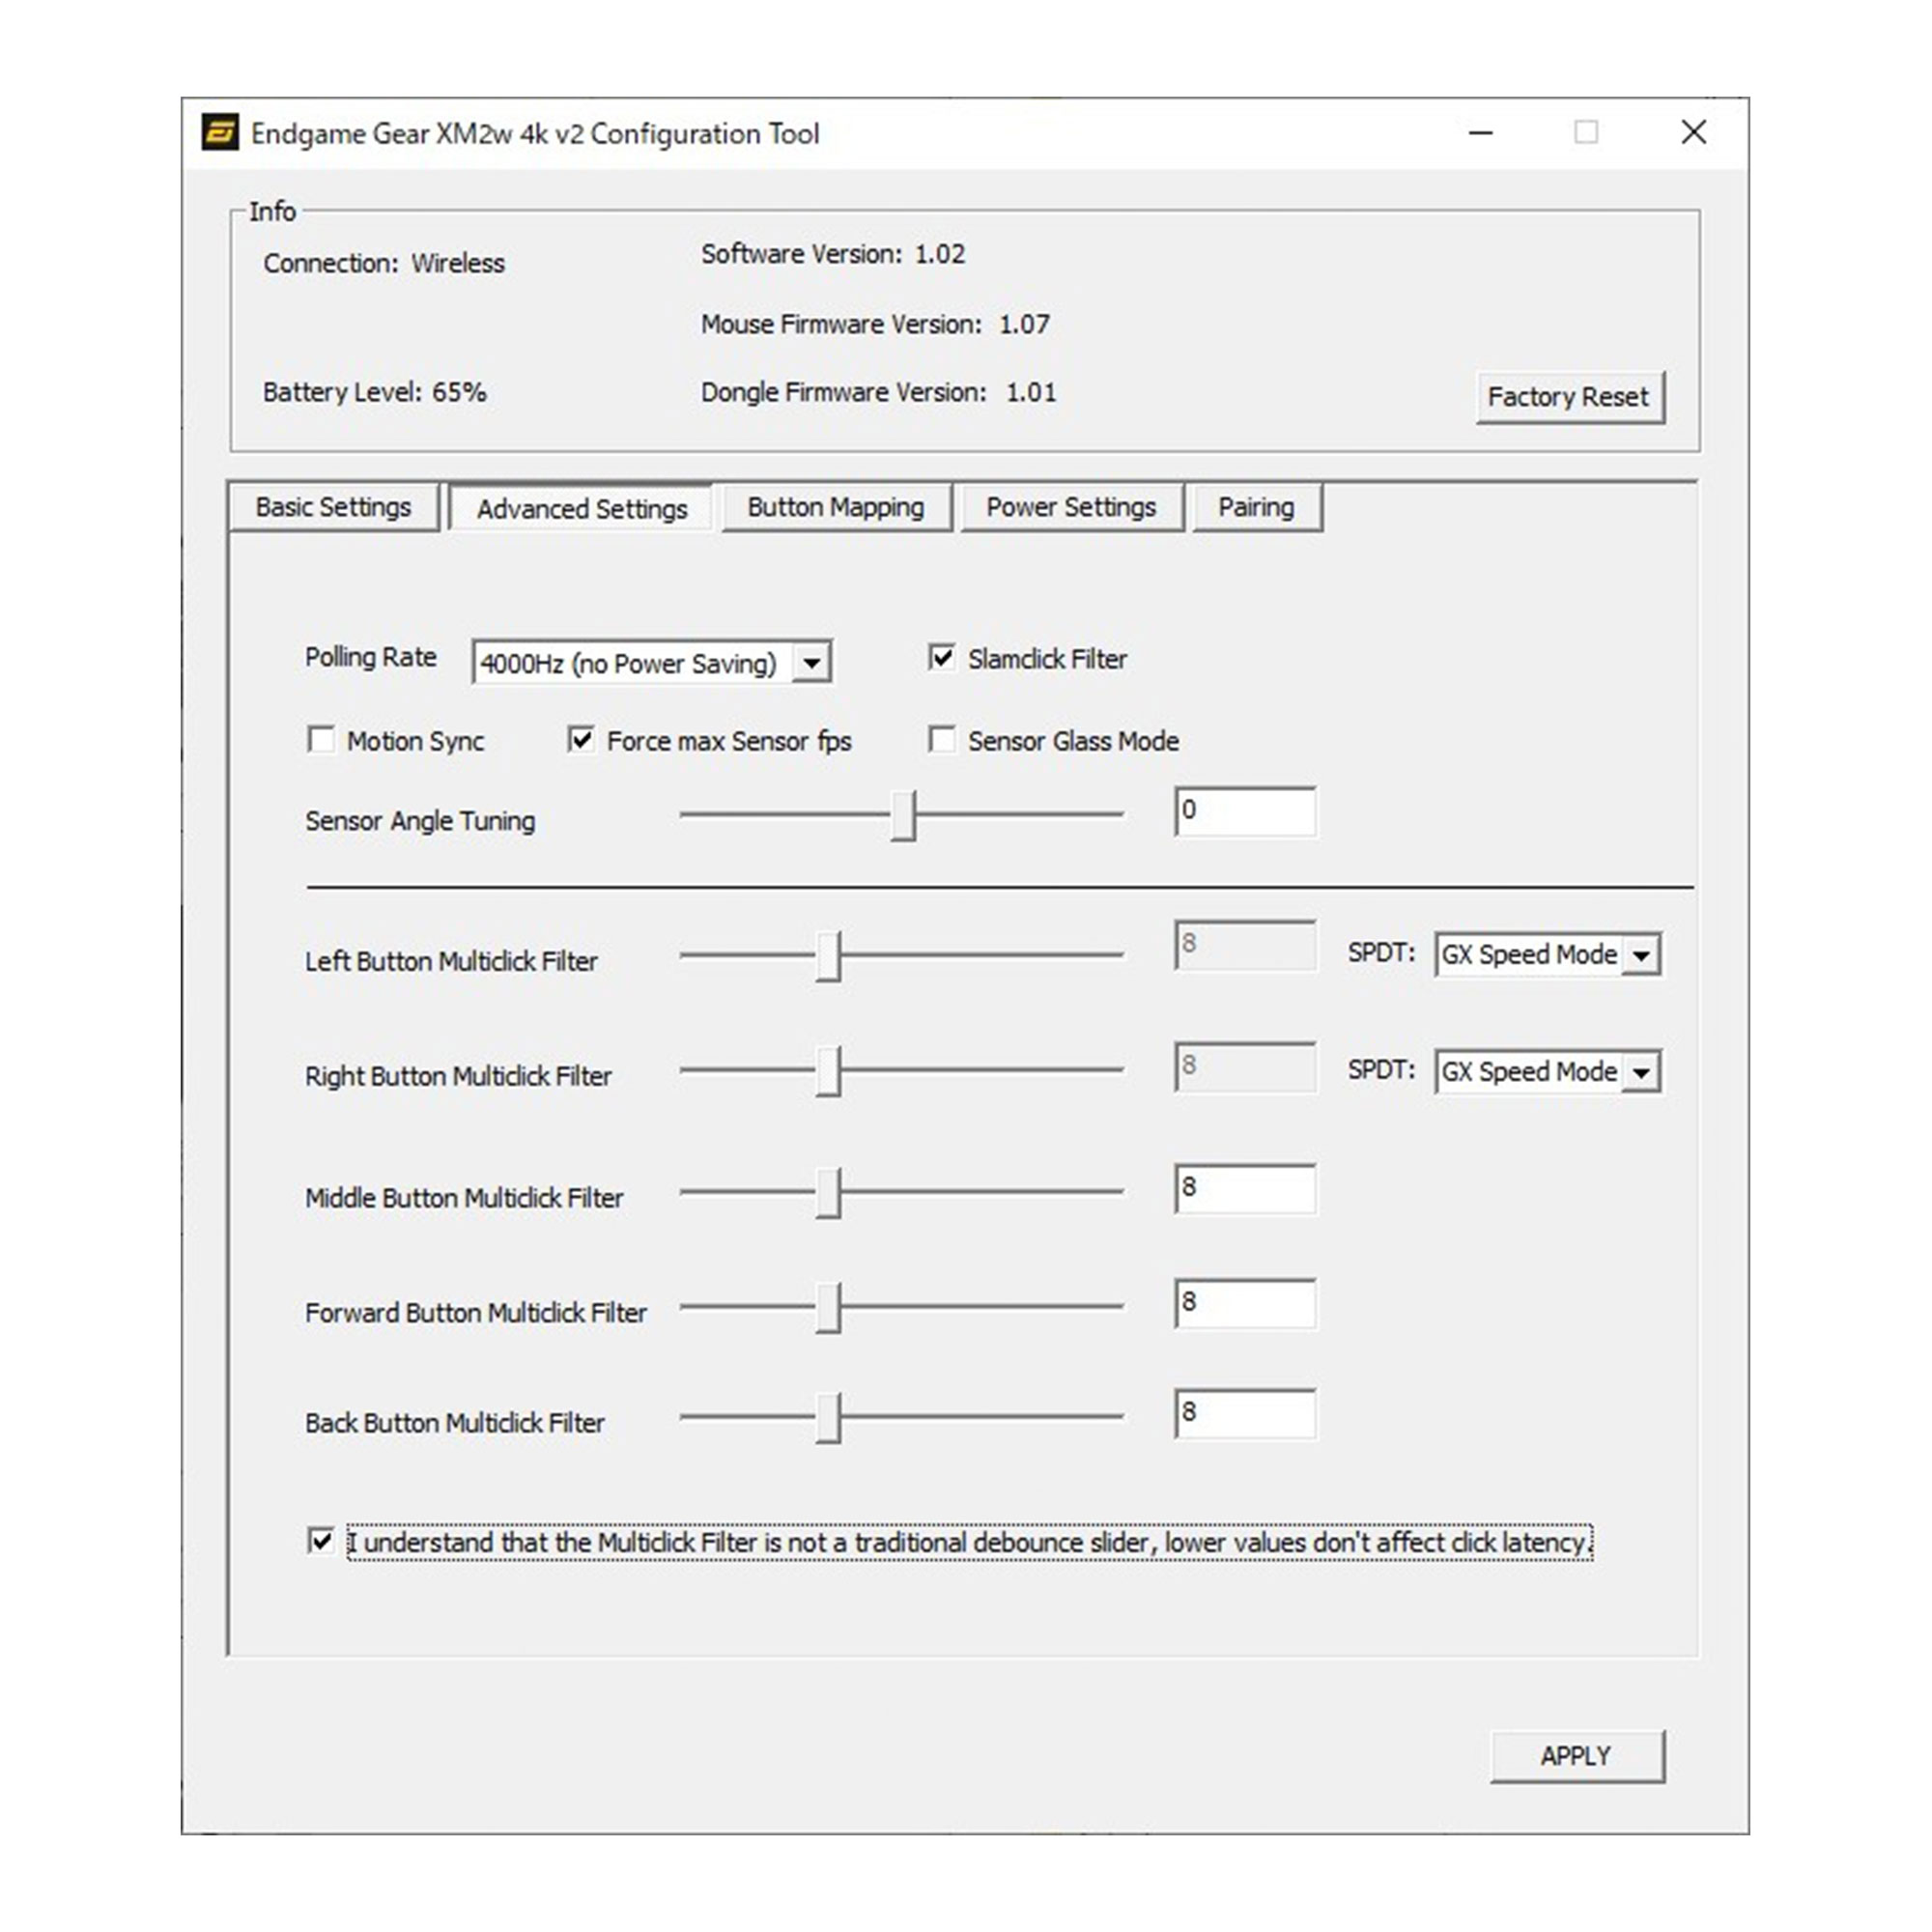Open the Button Mapping tab
The image size is (1932, 1932).
[x=835, y=507]
